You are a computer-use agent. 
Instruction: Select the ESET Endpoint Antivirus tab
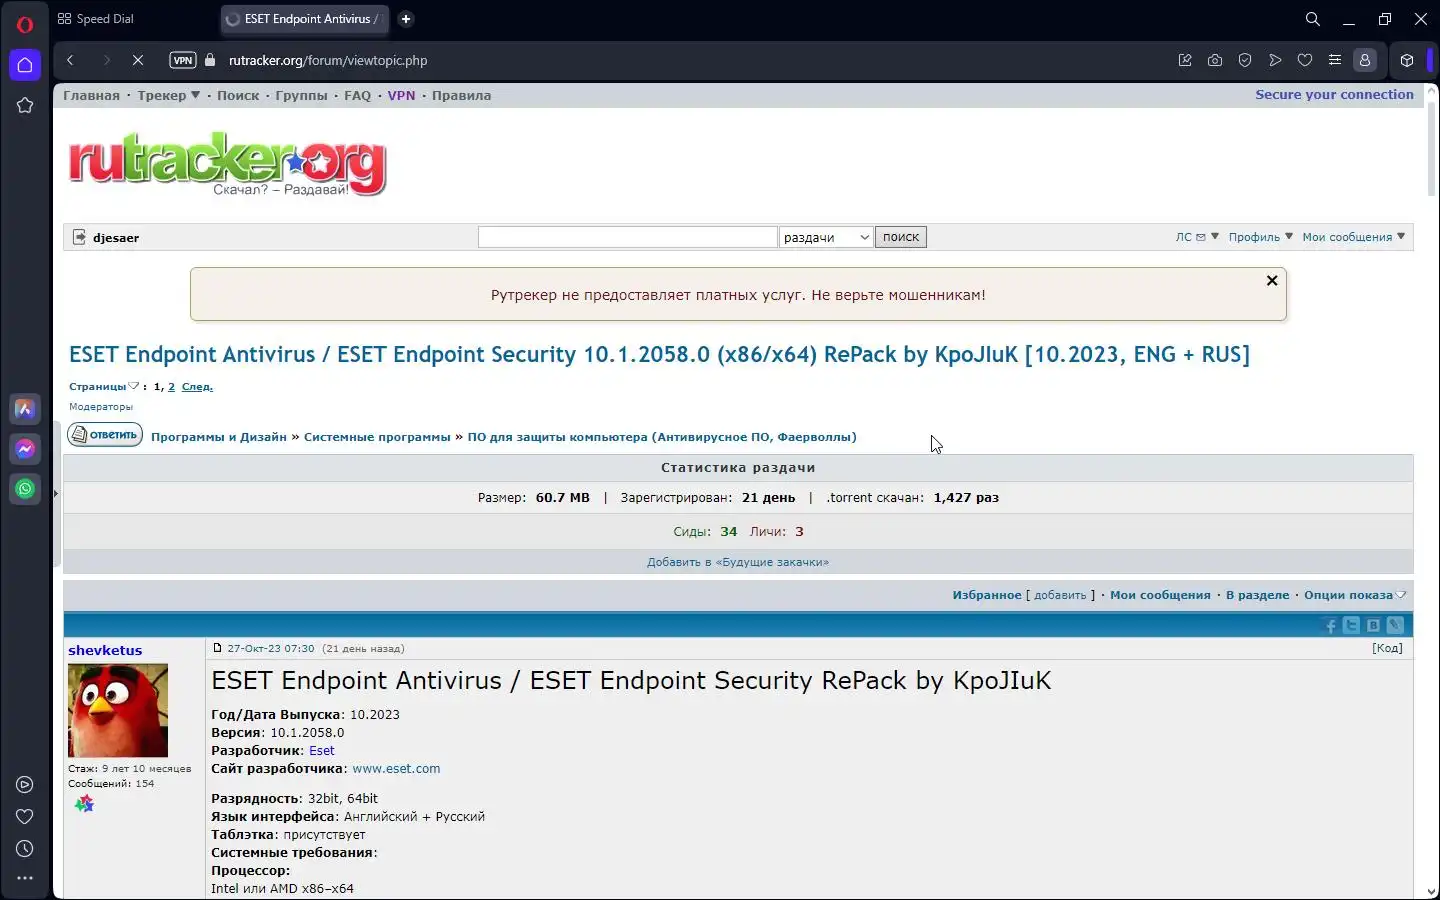pos(303,19)
